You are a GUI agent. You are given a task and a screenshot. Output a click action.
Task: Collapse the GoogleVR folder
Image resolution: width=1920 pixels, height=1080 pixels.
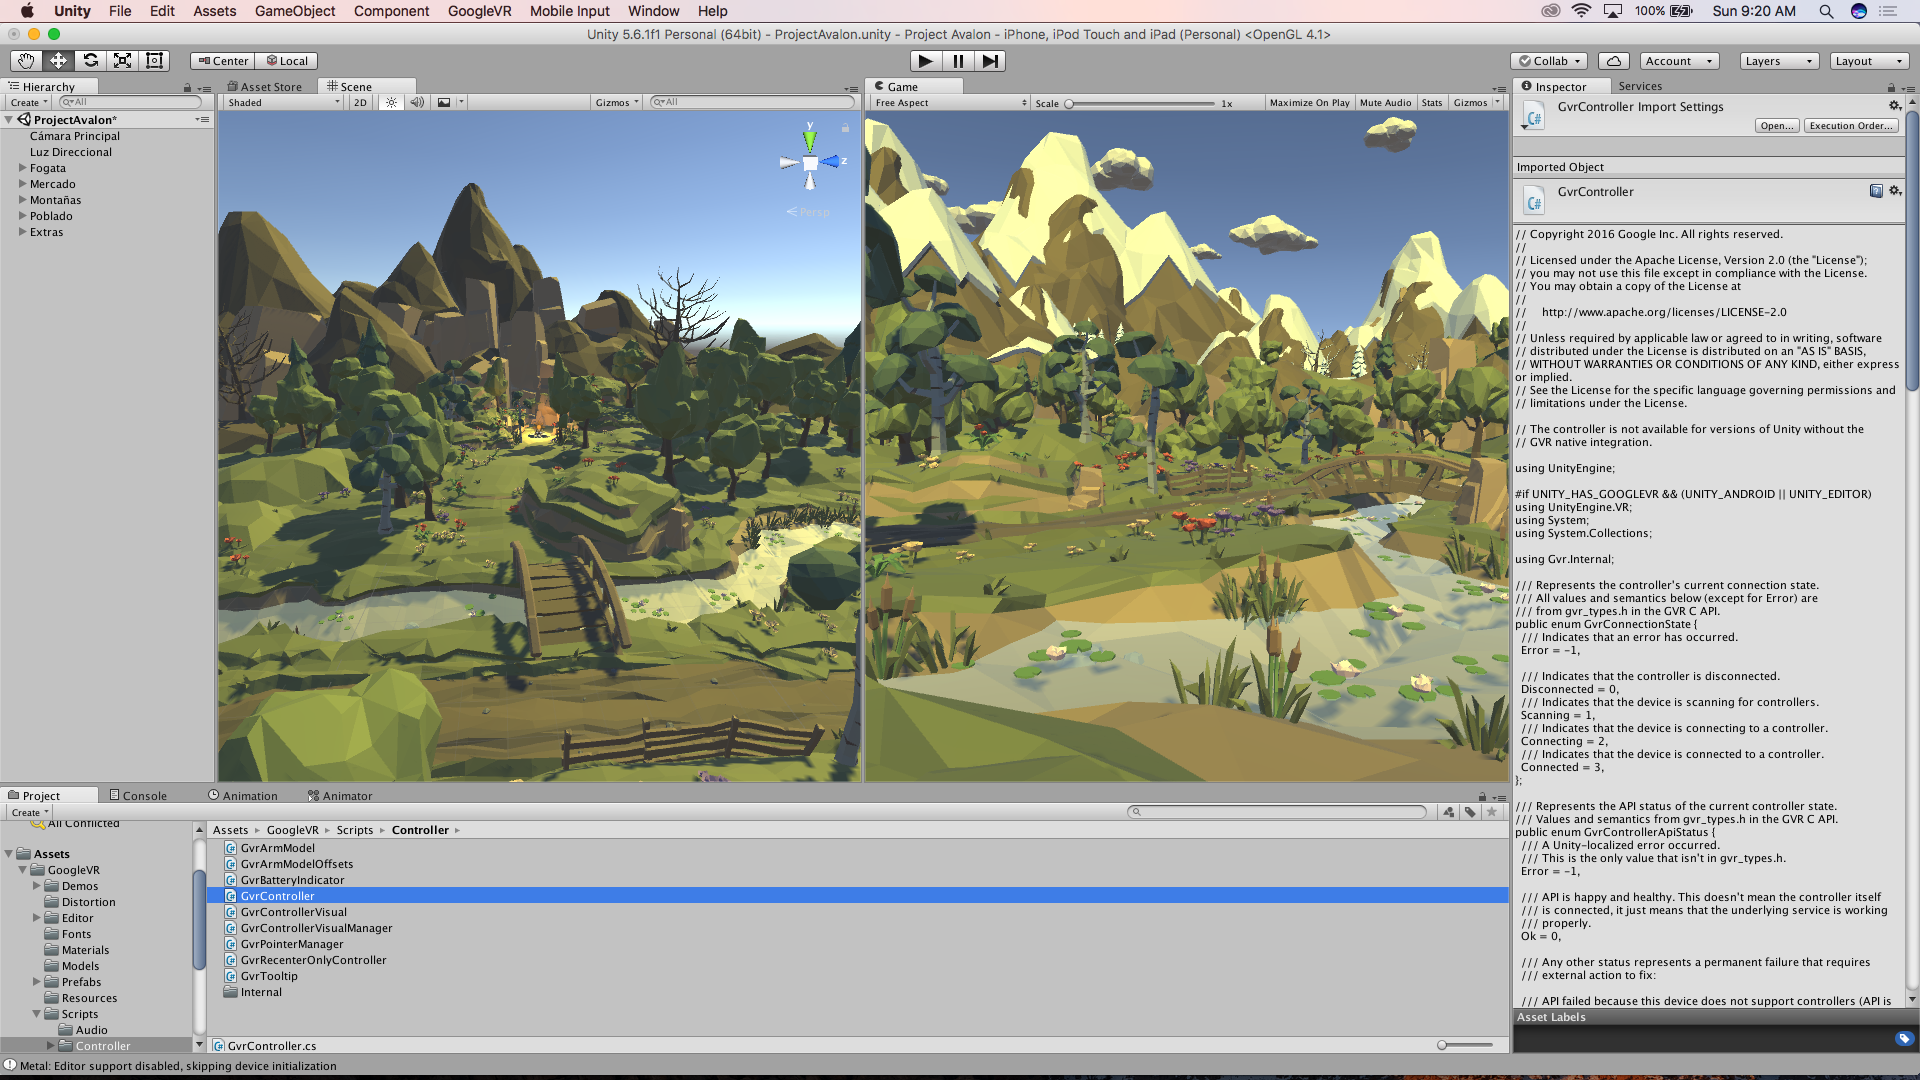click(x=22, y=870)
